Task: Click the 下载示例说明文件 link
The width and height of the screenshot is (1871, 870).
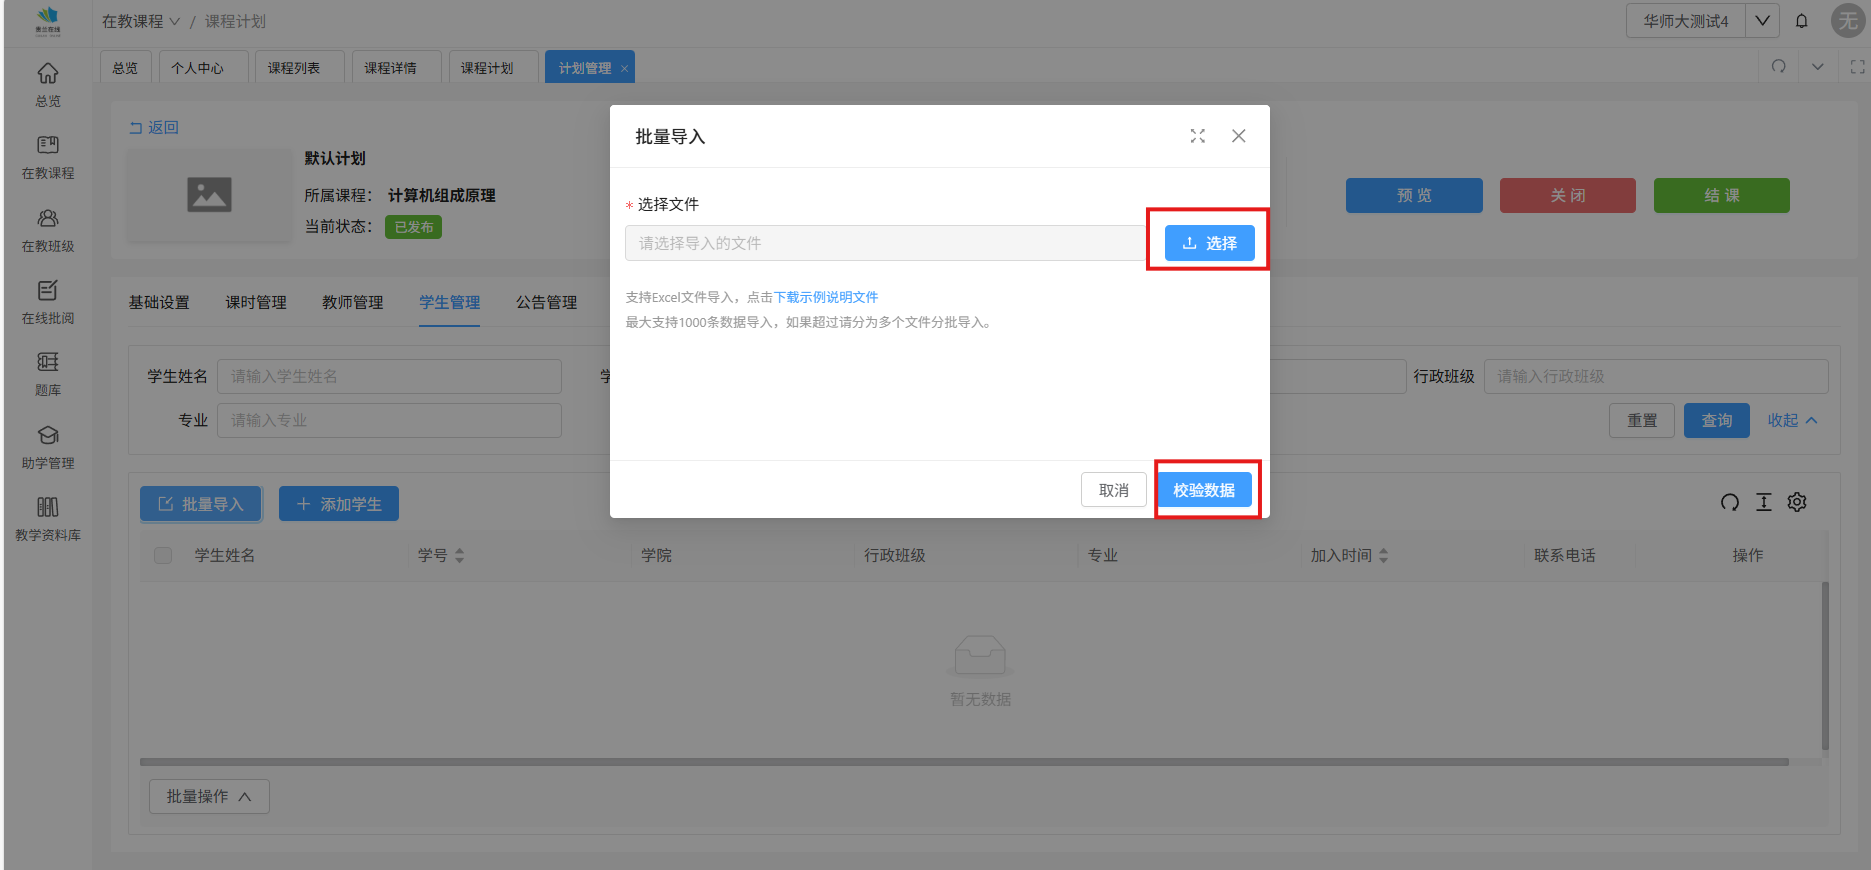Action: 825,297
